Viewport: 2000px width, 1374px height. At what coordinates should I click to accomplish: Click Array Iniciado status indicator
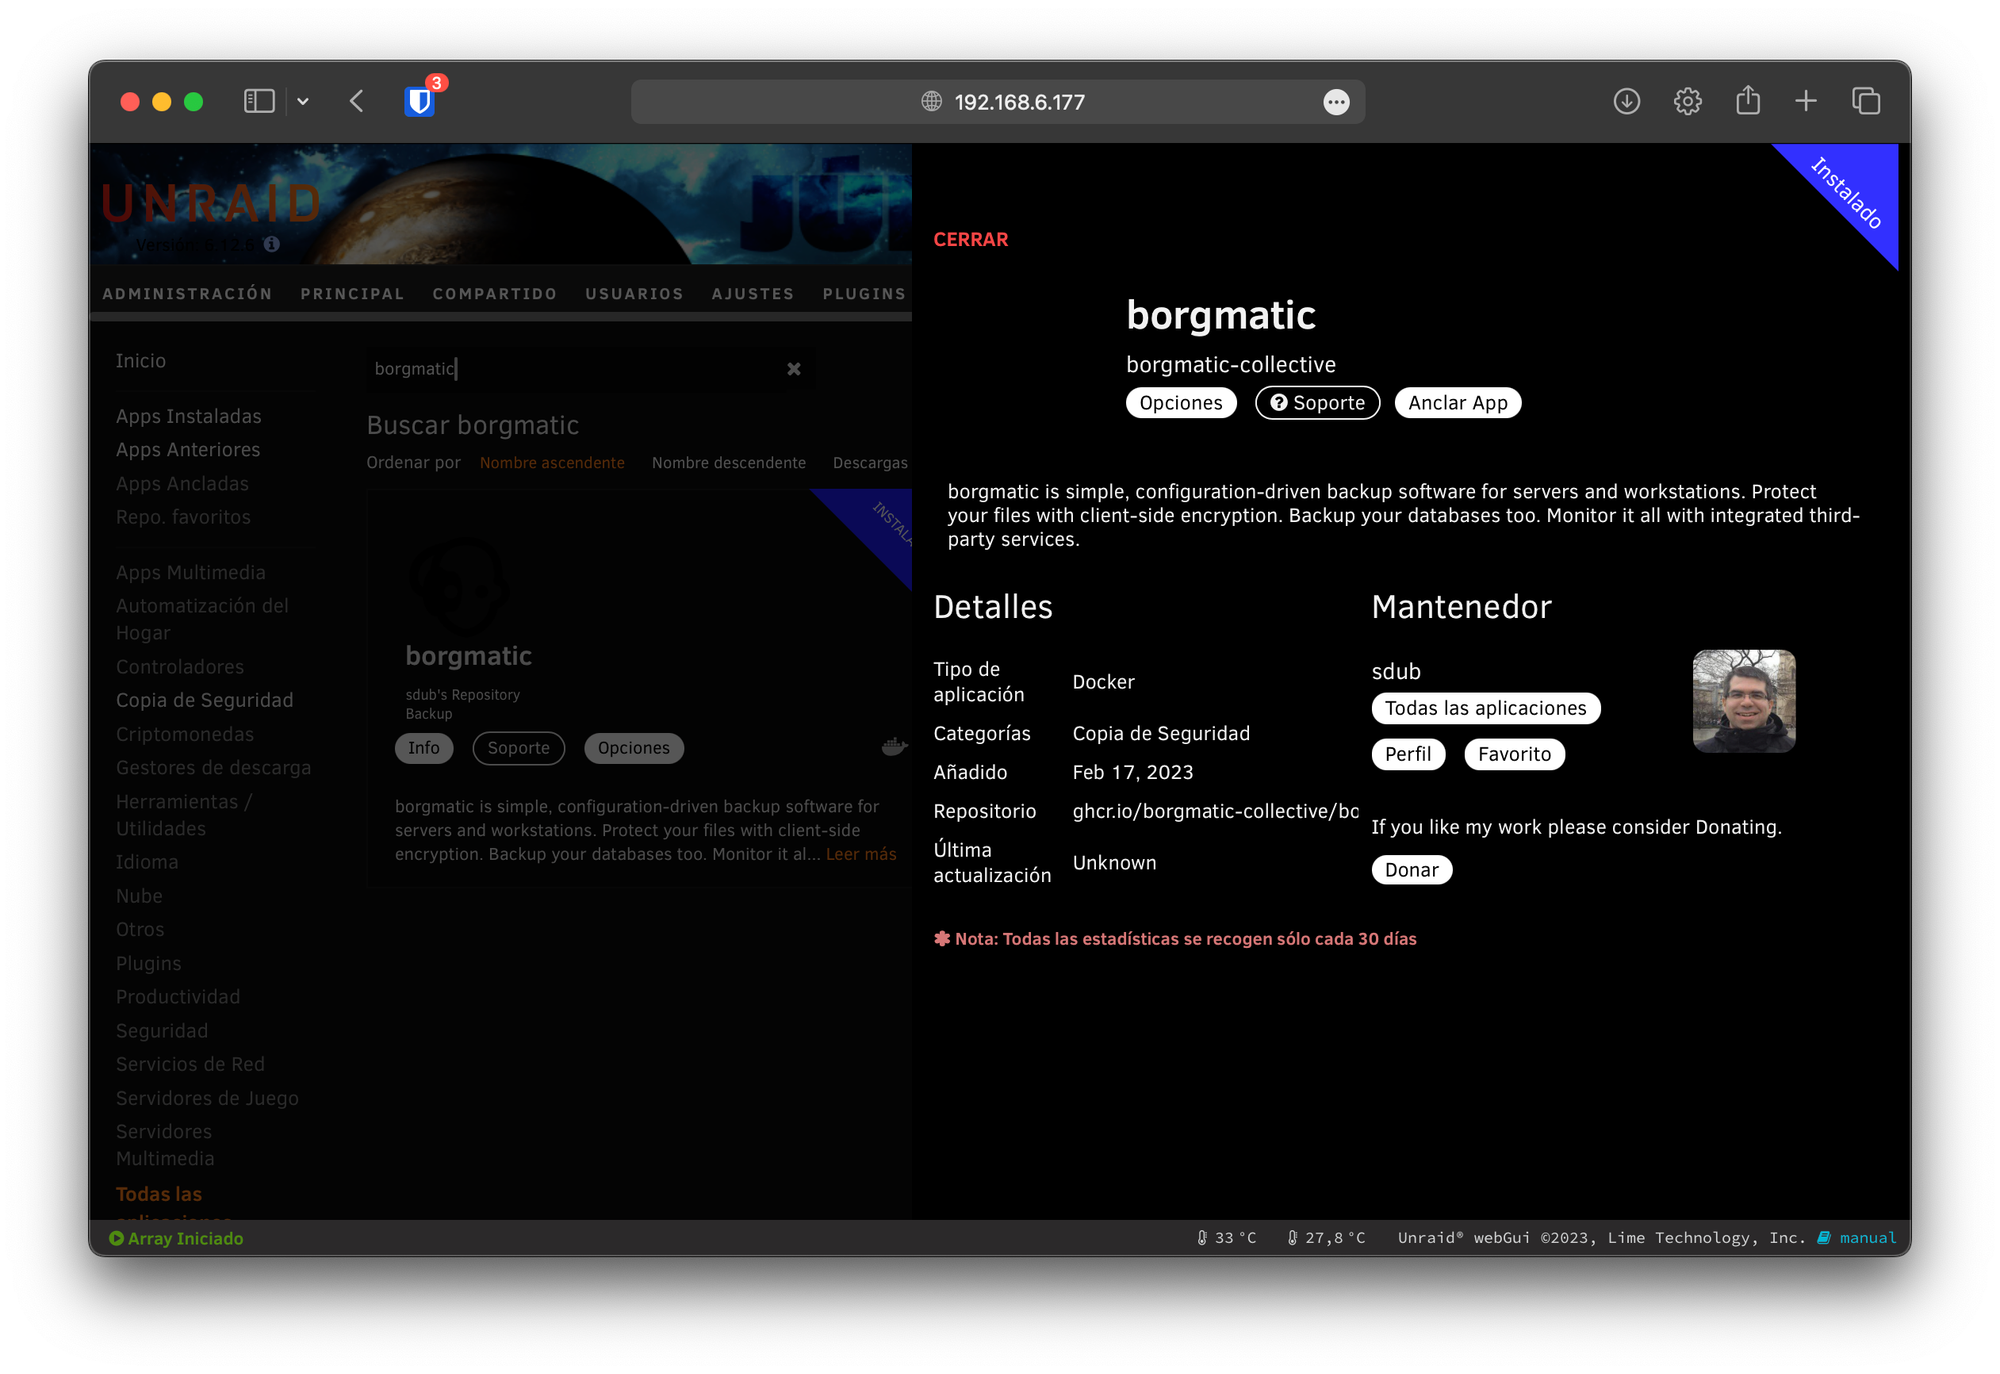176,1238
